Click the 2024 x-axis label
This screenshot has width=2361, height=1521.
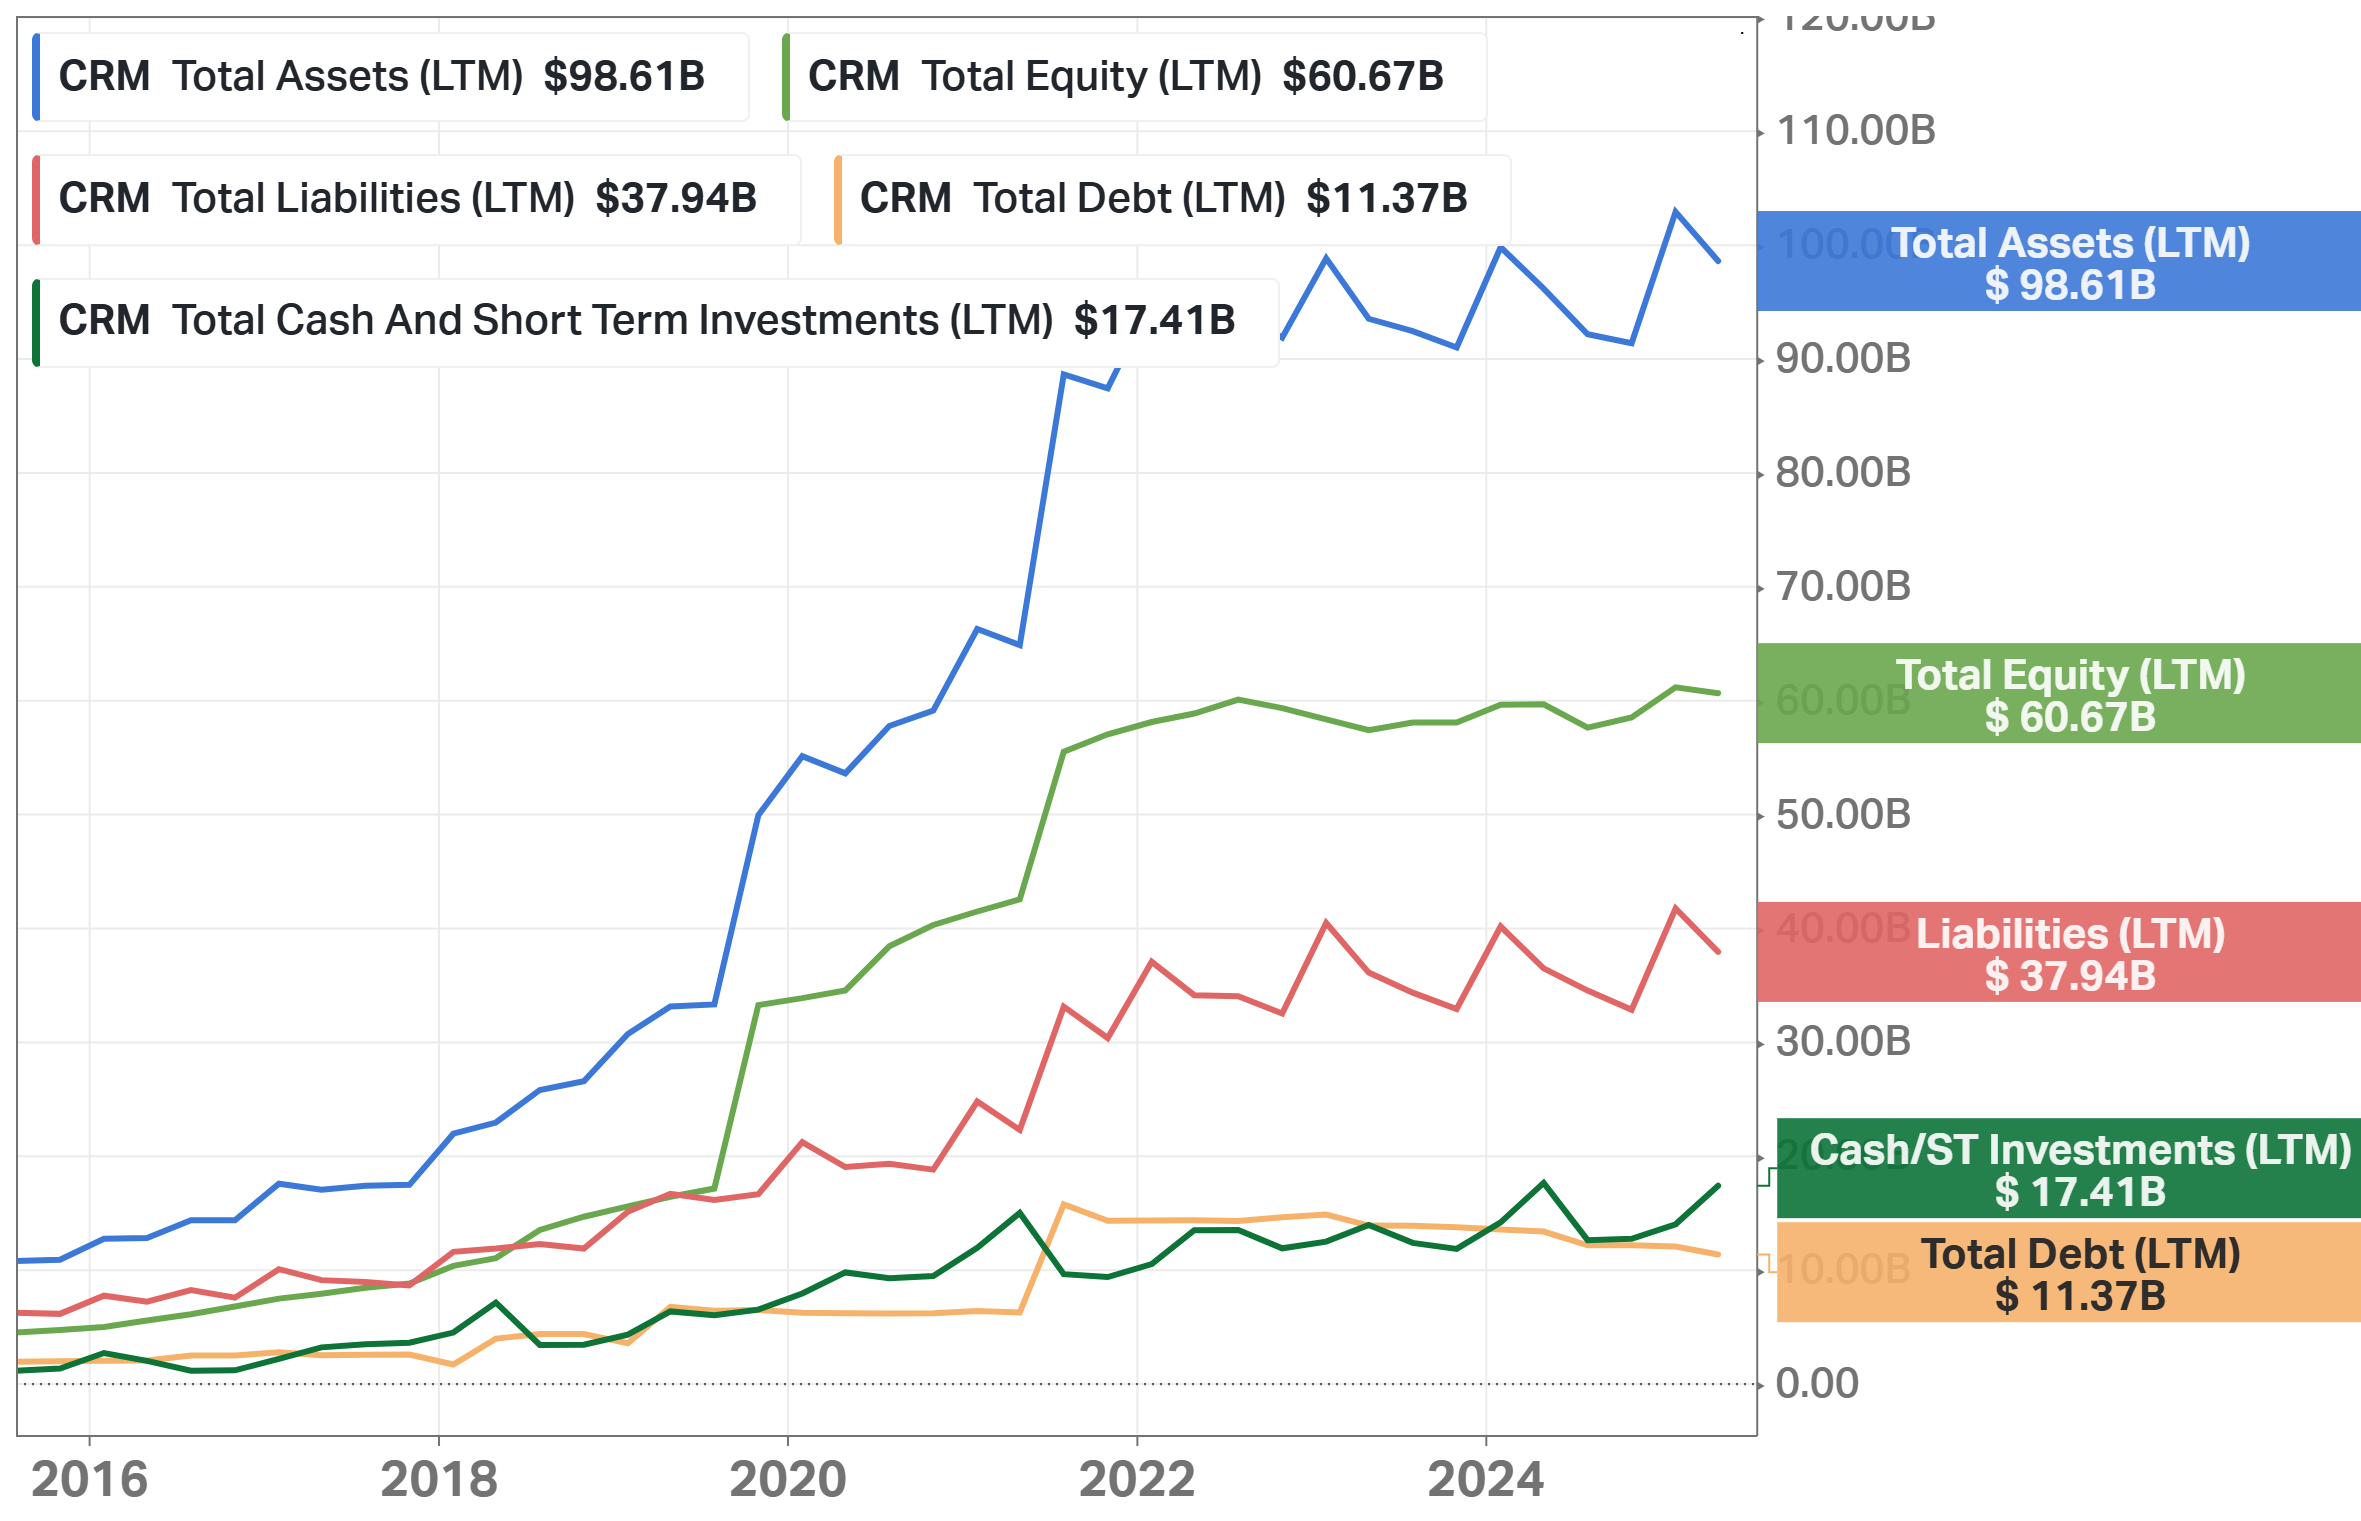(1486, 1479)
